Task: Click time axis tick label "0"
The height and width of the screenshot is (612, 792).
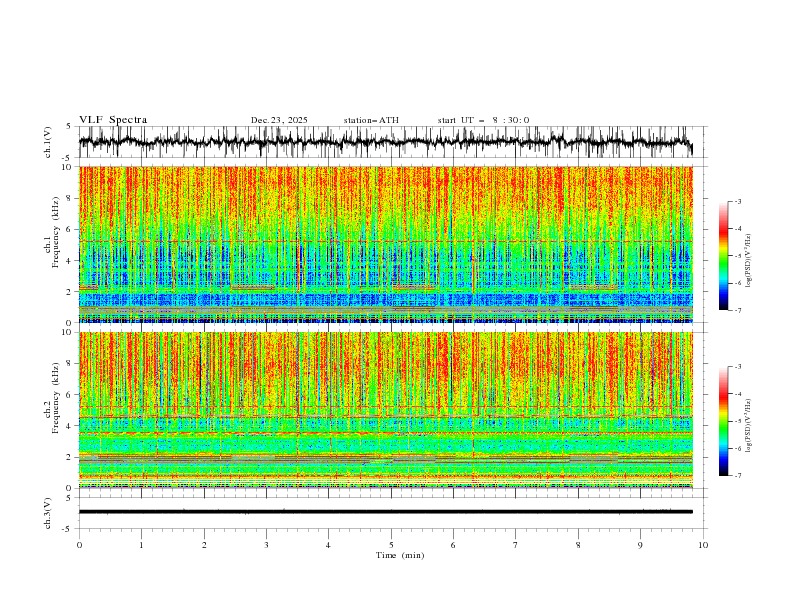Action: click(x=79, y=545)
